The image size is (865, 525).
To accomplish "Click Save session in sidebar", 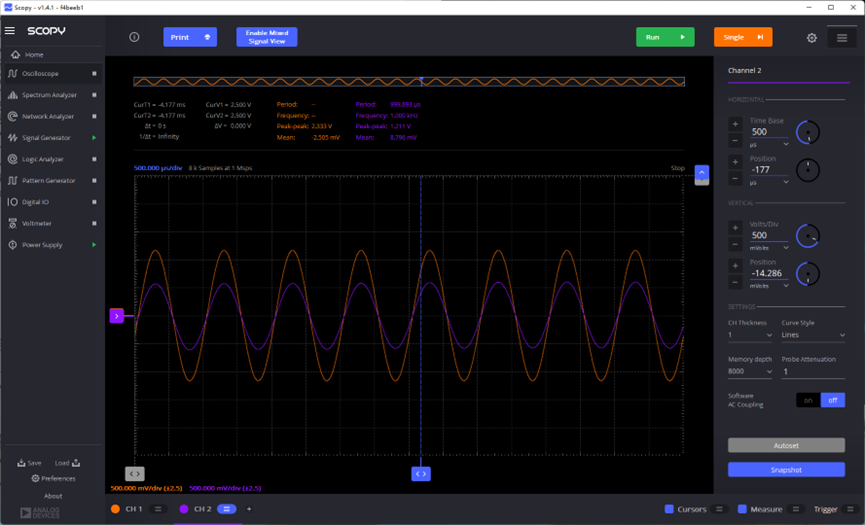I will (29, 463).
